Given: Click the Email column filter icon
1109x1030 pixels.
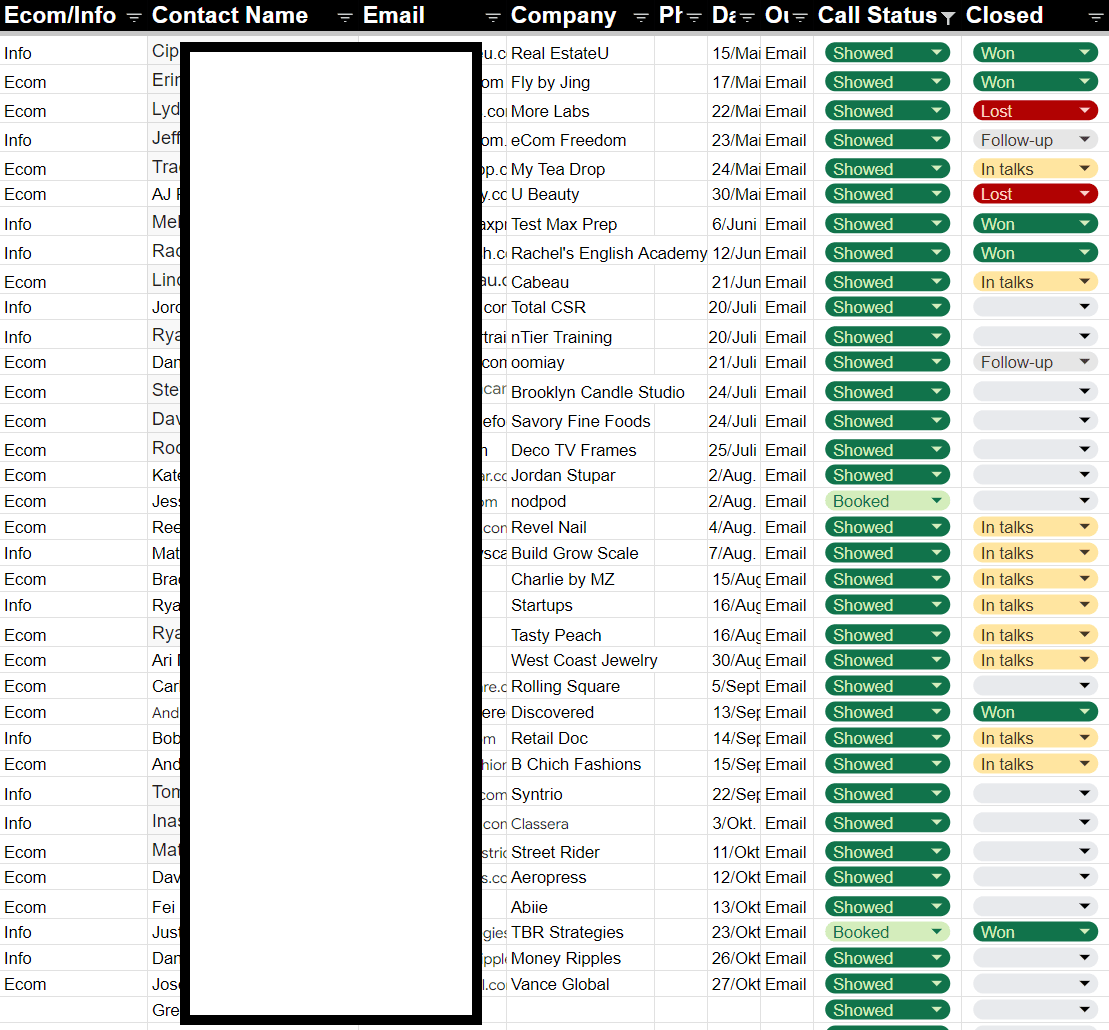Looking at the screenshot, I should [x=493, y=16].
